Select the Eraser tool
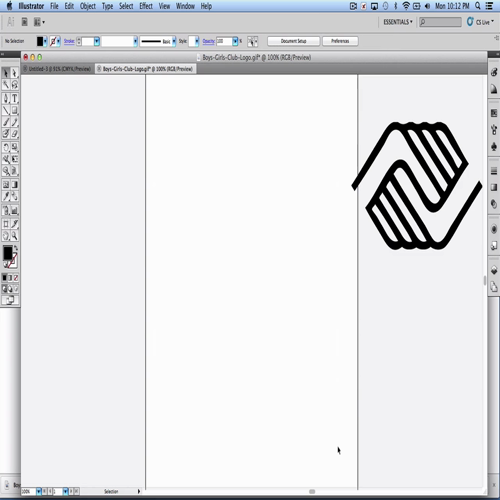Screen dimensions: 500x500 (14, 134)
